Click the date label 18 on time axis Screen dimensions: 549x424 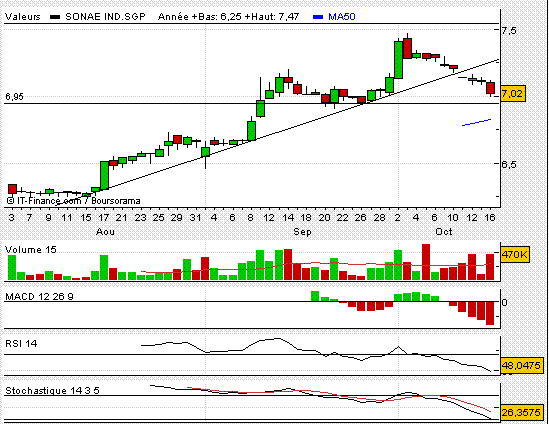tap(306, 218)
